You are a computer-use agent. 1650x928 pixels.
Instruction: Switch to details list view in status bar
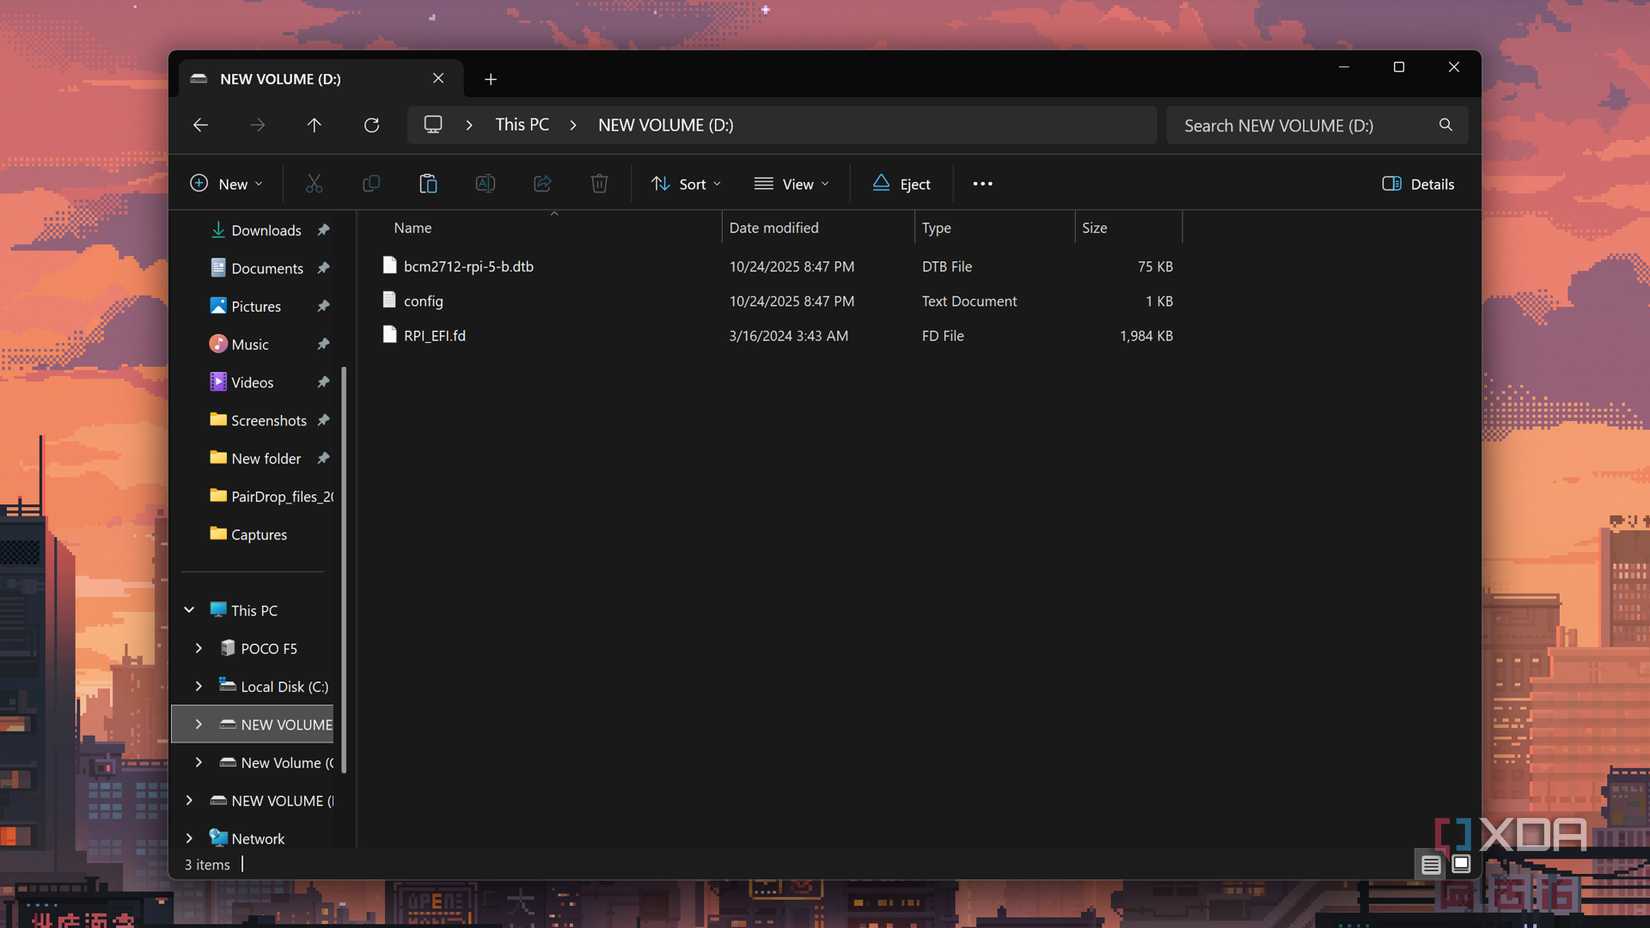[x=1431, y=864]
